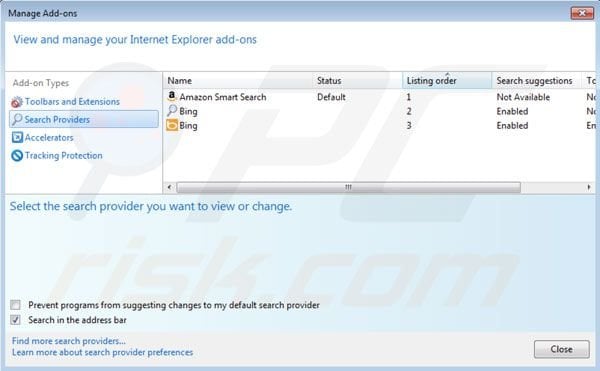This screenshot has height=371, width=600.
Task: Click the Not Available search suggestions cell
Action: (x=523, y=97)
